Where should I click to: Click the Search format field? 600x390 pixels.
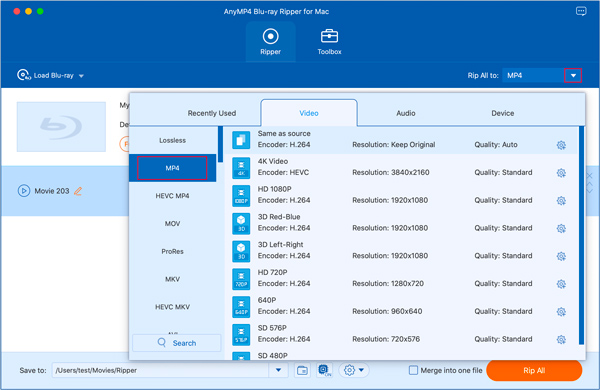tap(177, 343)
